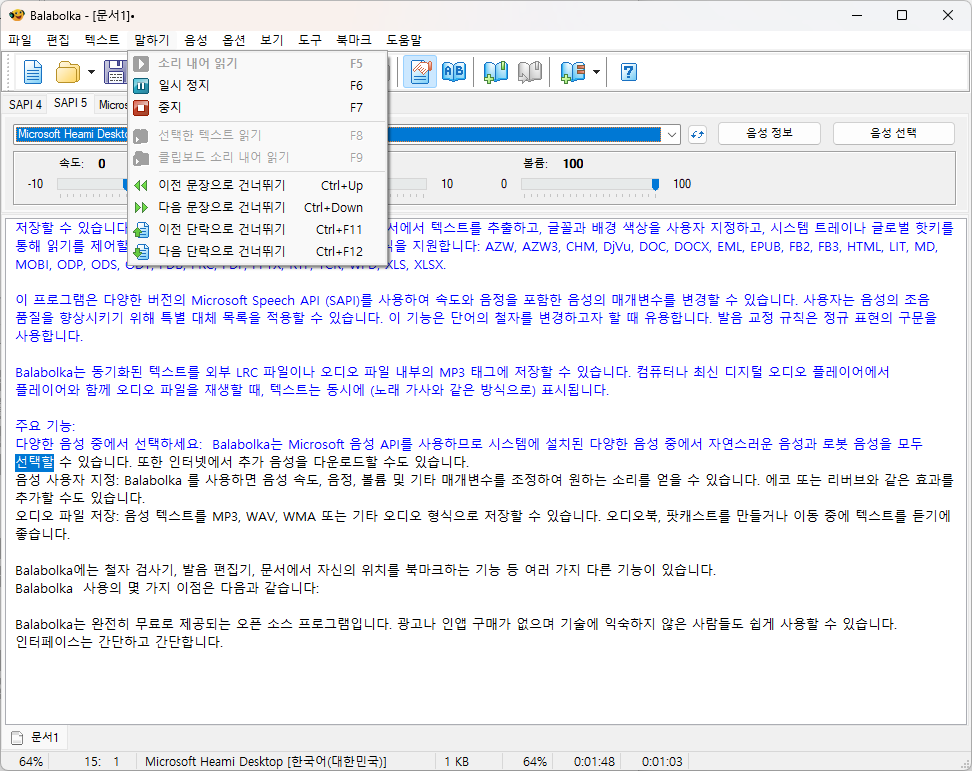Screen dimensions: 972x771
Task: Click the AB book dictionary icon
Action: (454, 72)
